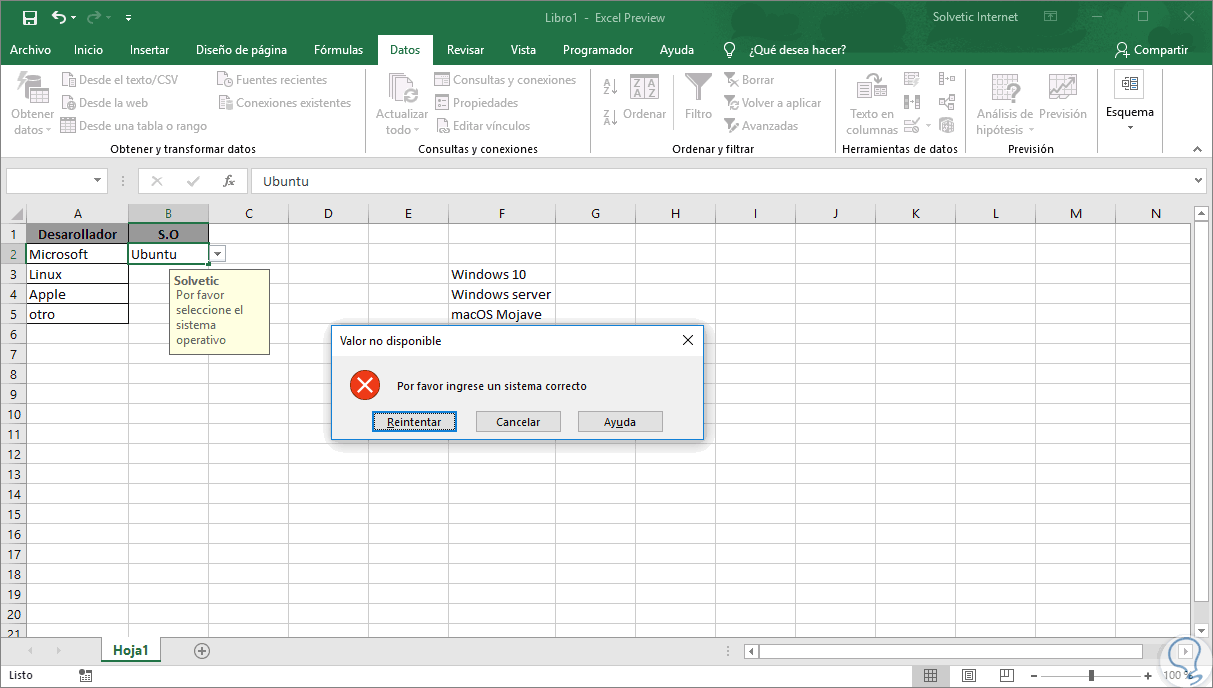The width and height of the screenshot is (1213, 688).
Task: Click Texto en columnas icon
Action: coord(872,87)
